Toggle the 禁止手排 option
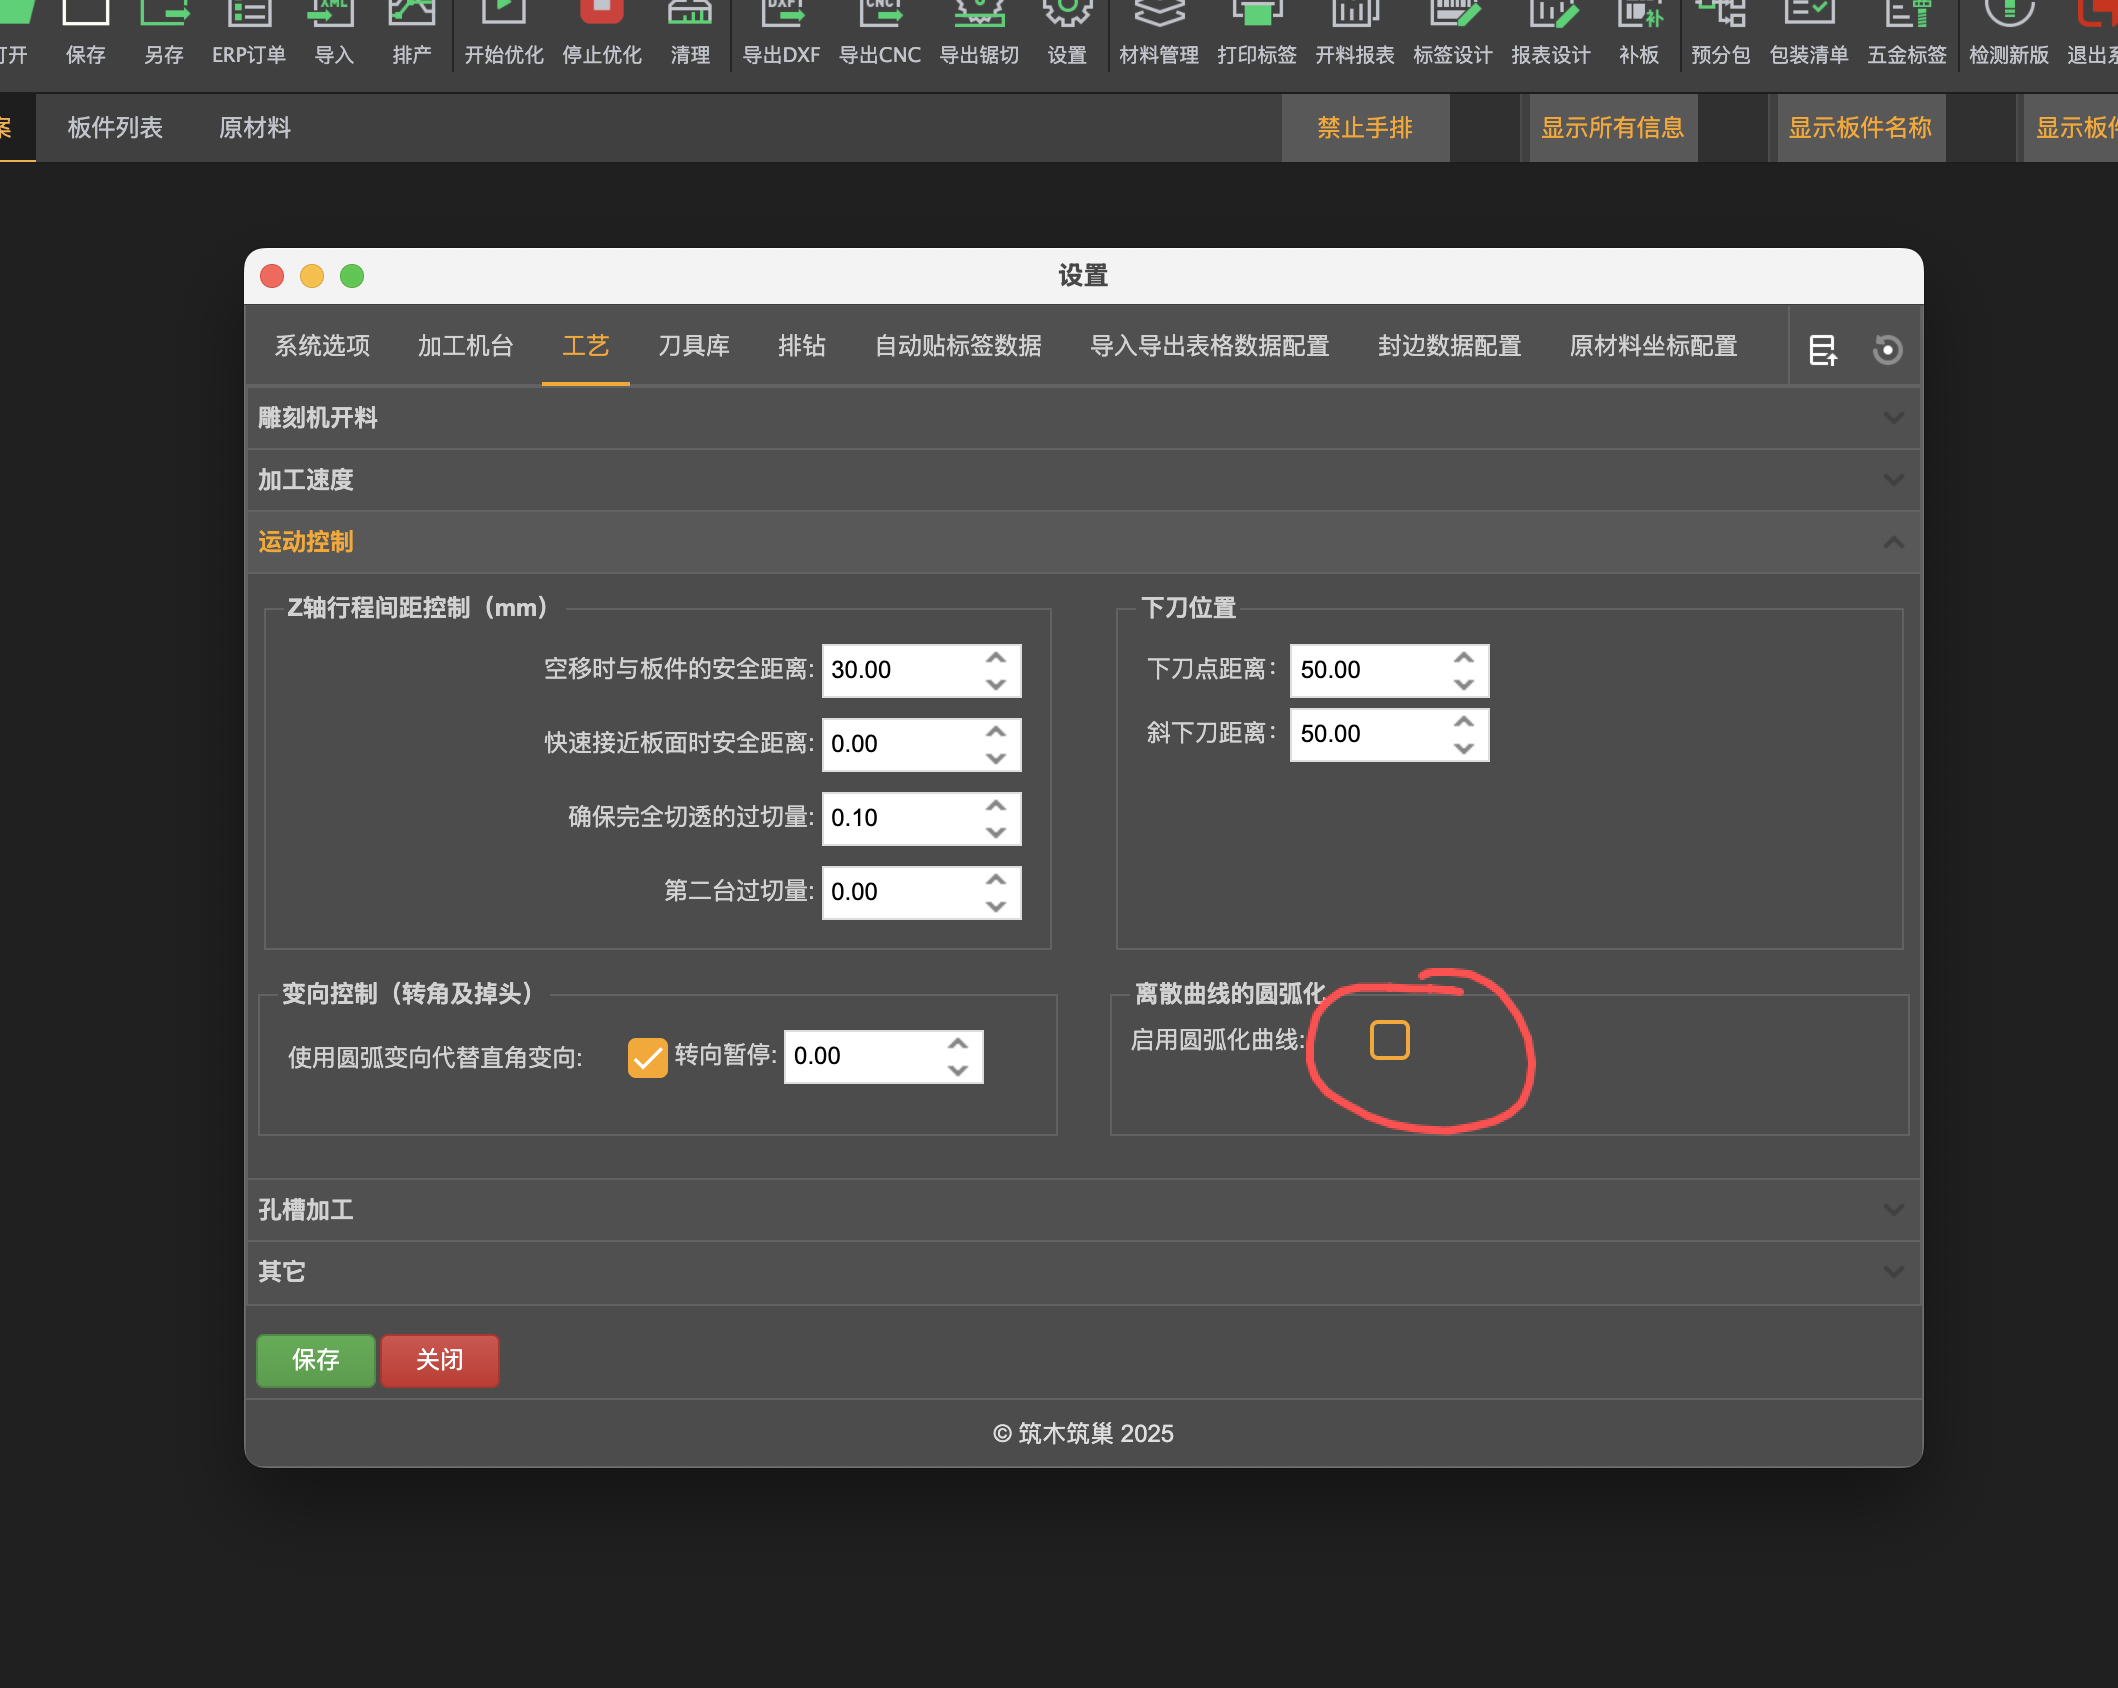2118x1688 pixels. click(1365, 127)
